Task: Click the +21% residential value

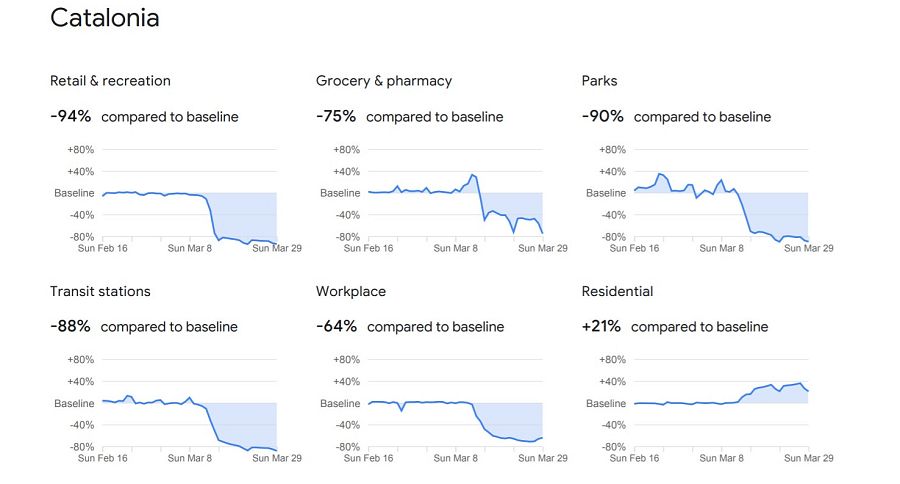Action: click(x=601, y=327)
